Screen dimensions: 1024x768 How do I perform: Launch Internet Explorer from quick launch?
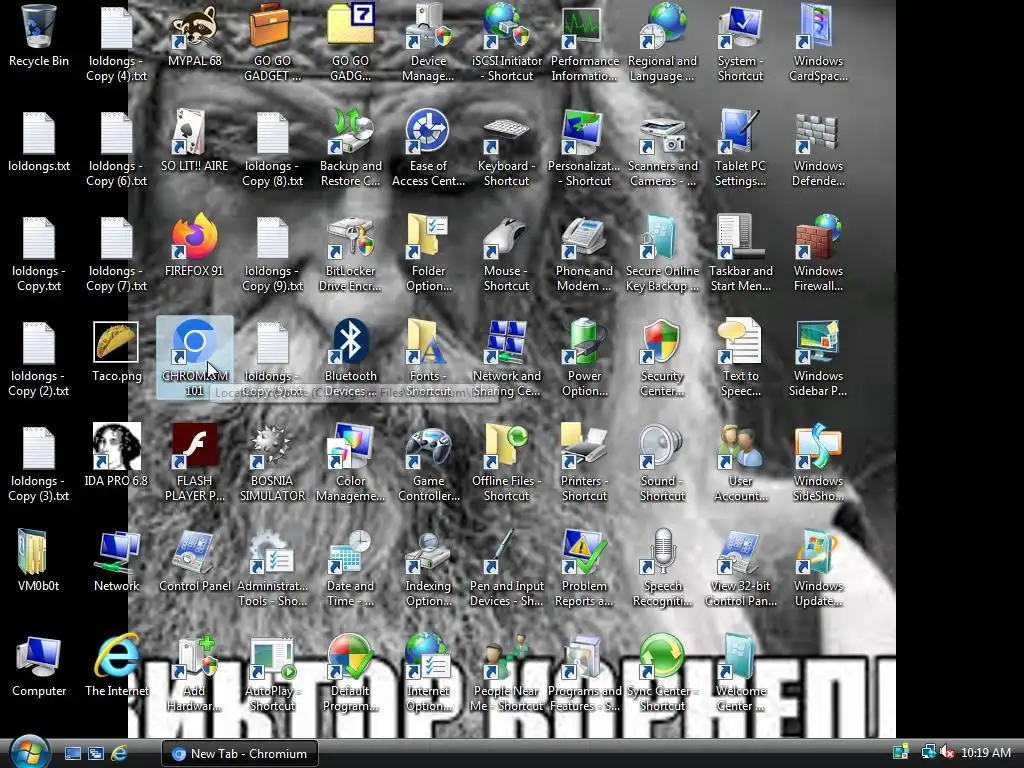point(119,754)
